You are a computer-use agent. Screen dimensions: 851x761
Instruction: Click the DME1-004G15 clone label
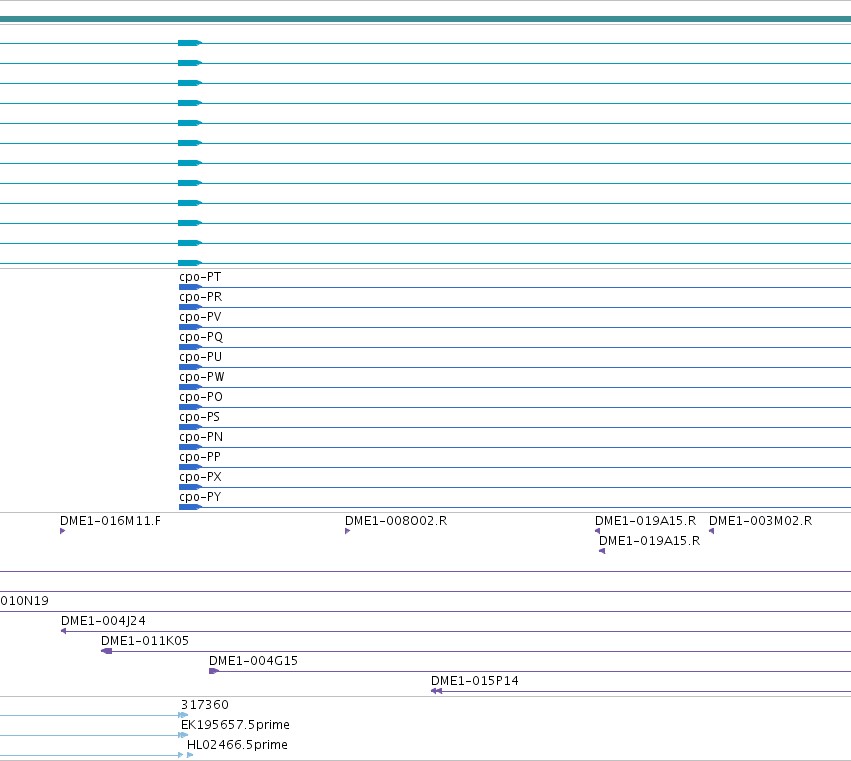[253, 661]
